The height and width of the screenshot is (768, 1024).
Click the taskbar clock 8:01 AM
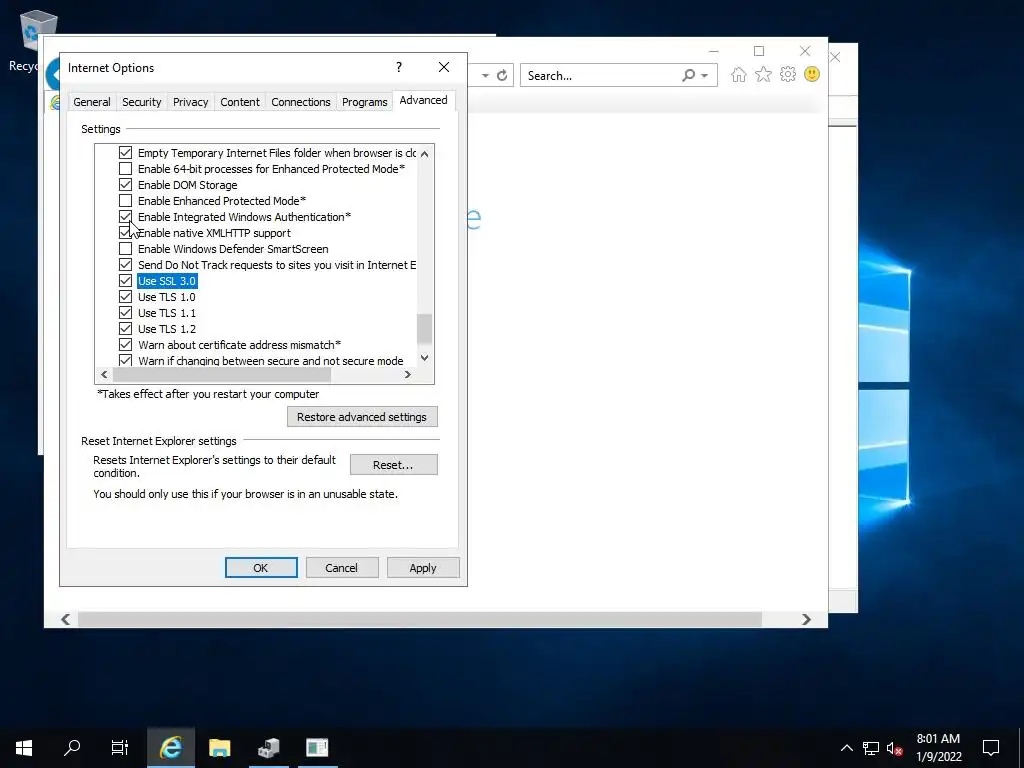tap(938, 739)
